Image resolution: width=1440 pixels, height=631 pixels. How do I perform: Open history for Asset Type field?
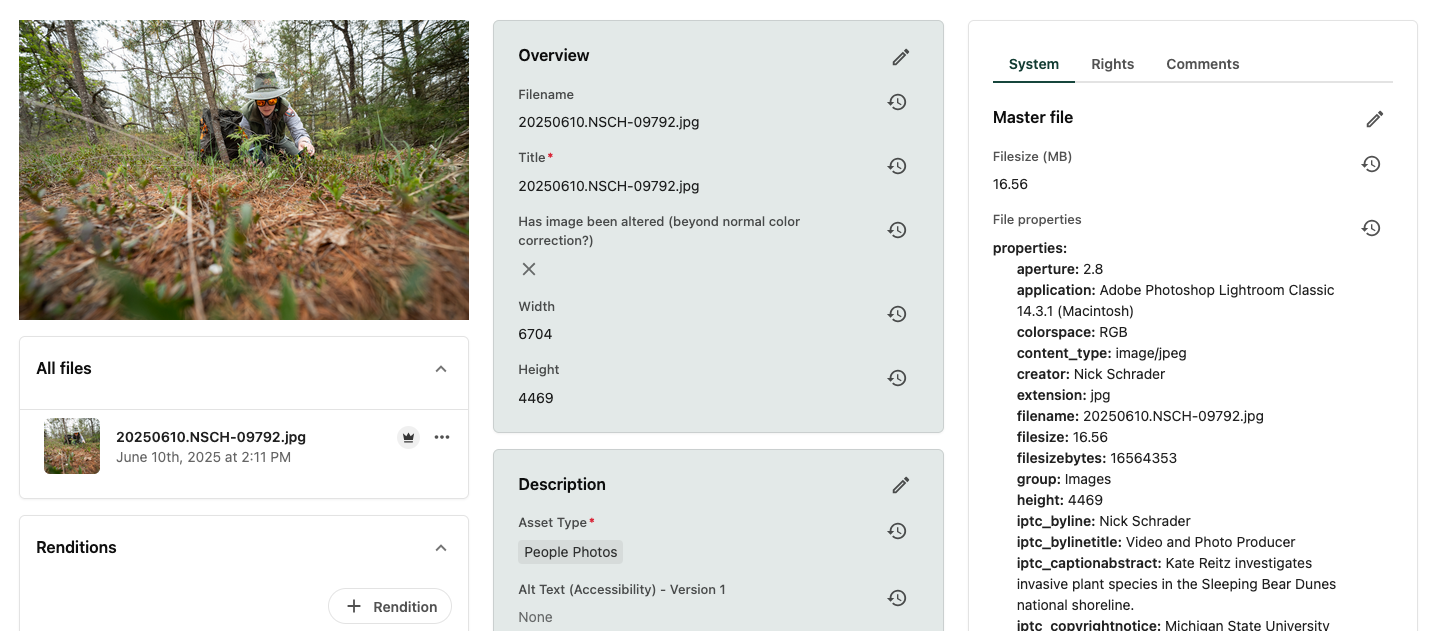(x=897, y=531)
